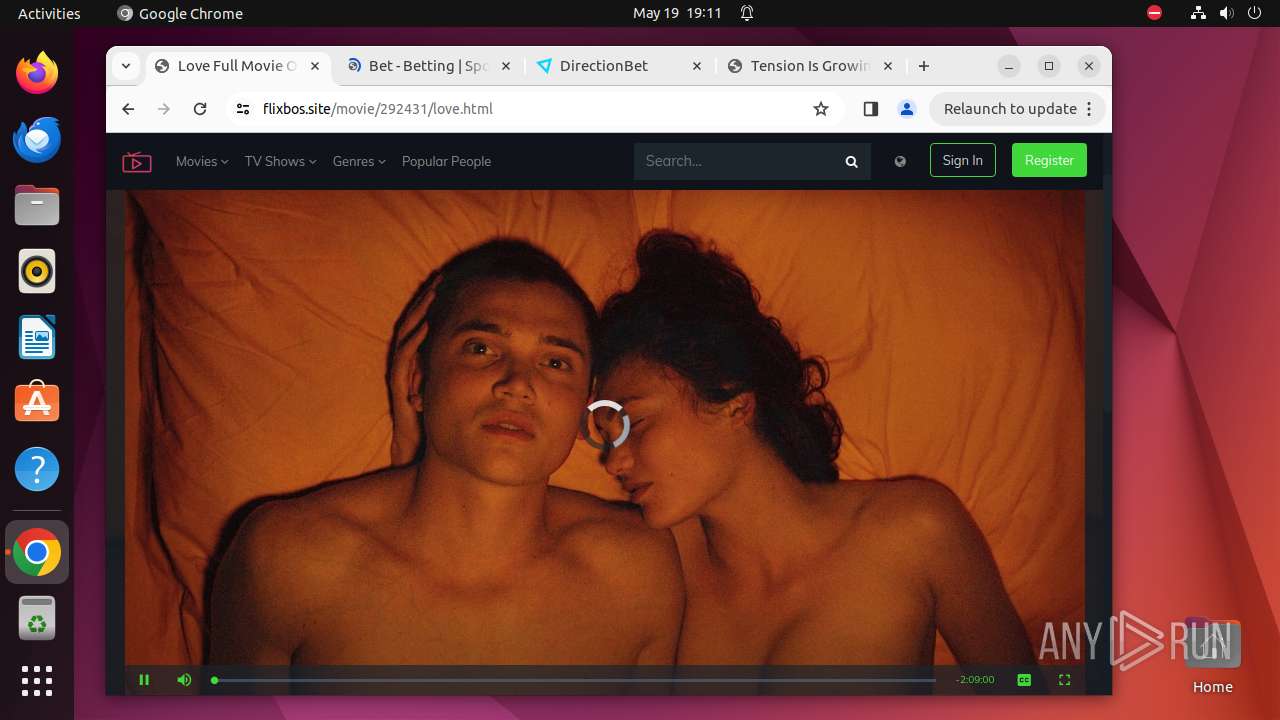Focus the site Search field
The width and height of the screenshot is (1280, 720).
[738, 161]
